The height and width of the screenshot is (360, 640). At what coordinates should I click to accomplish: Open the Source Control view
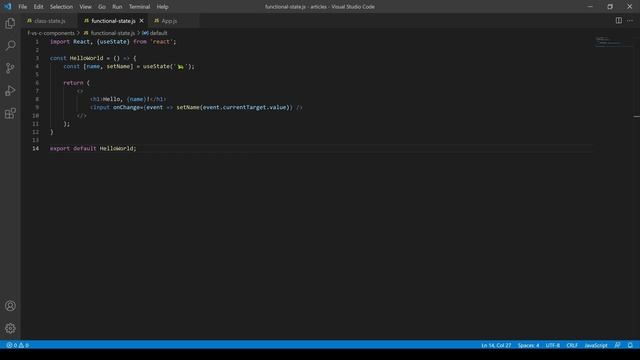pyautogui.click(x=10, y=68)
